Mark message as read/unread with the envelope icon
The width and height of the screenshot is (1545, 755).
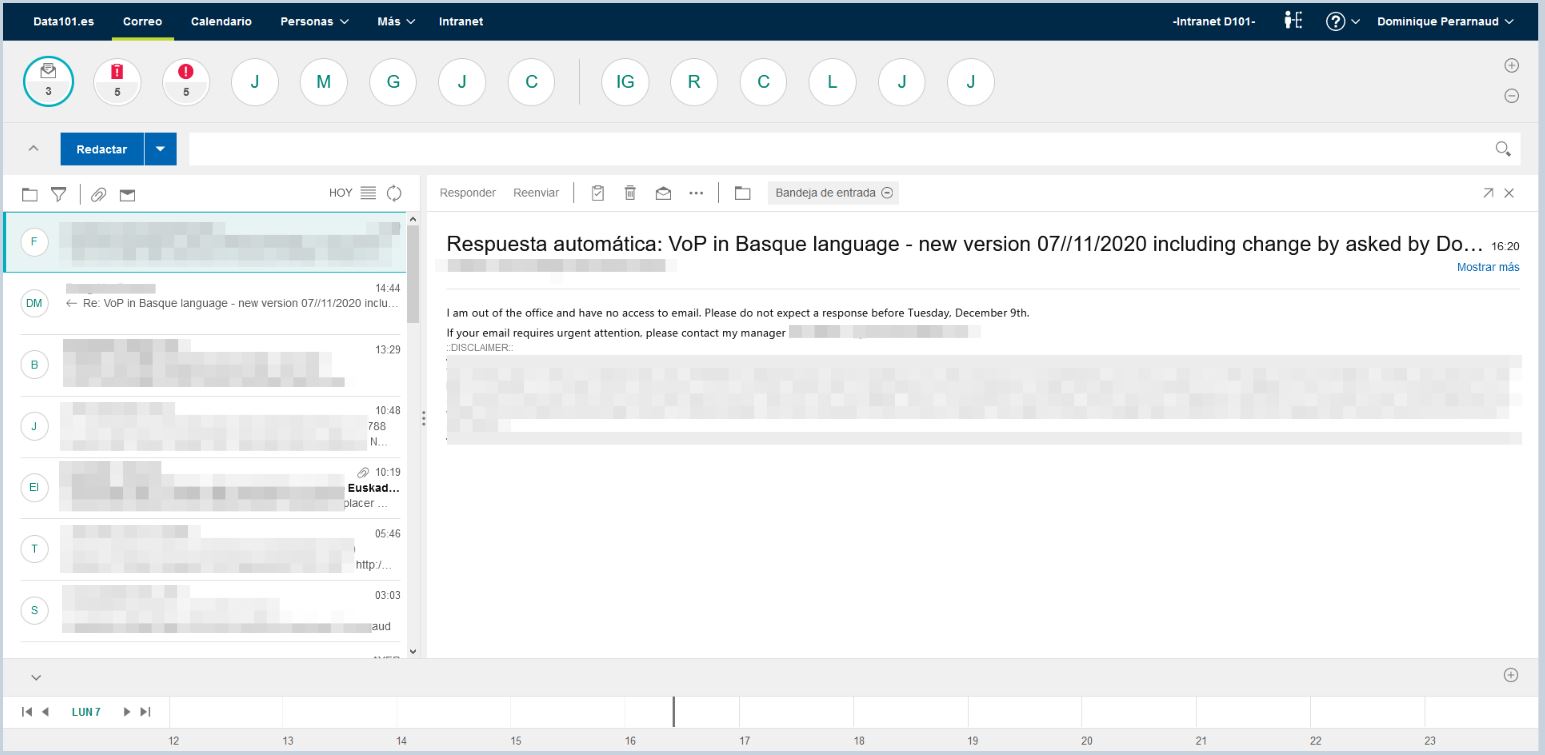point(663,193)
